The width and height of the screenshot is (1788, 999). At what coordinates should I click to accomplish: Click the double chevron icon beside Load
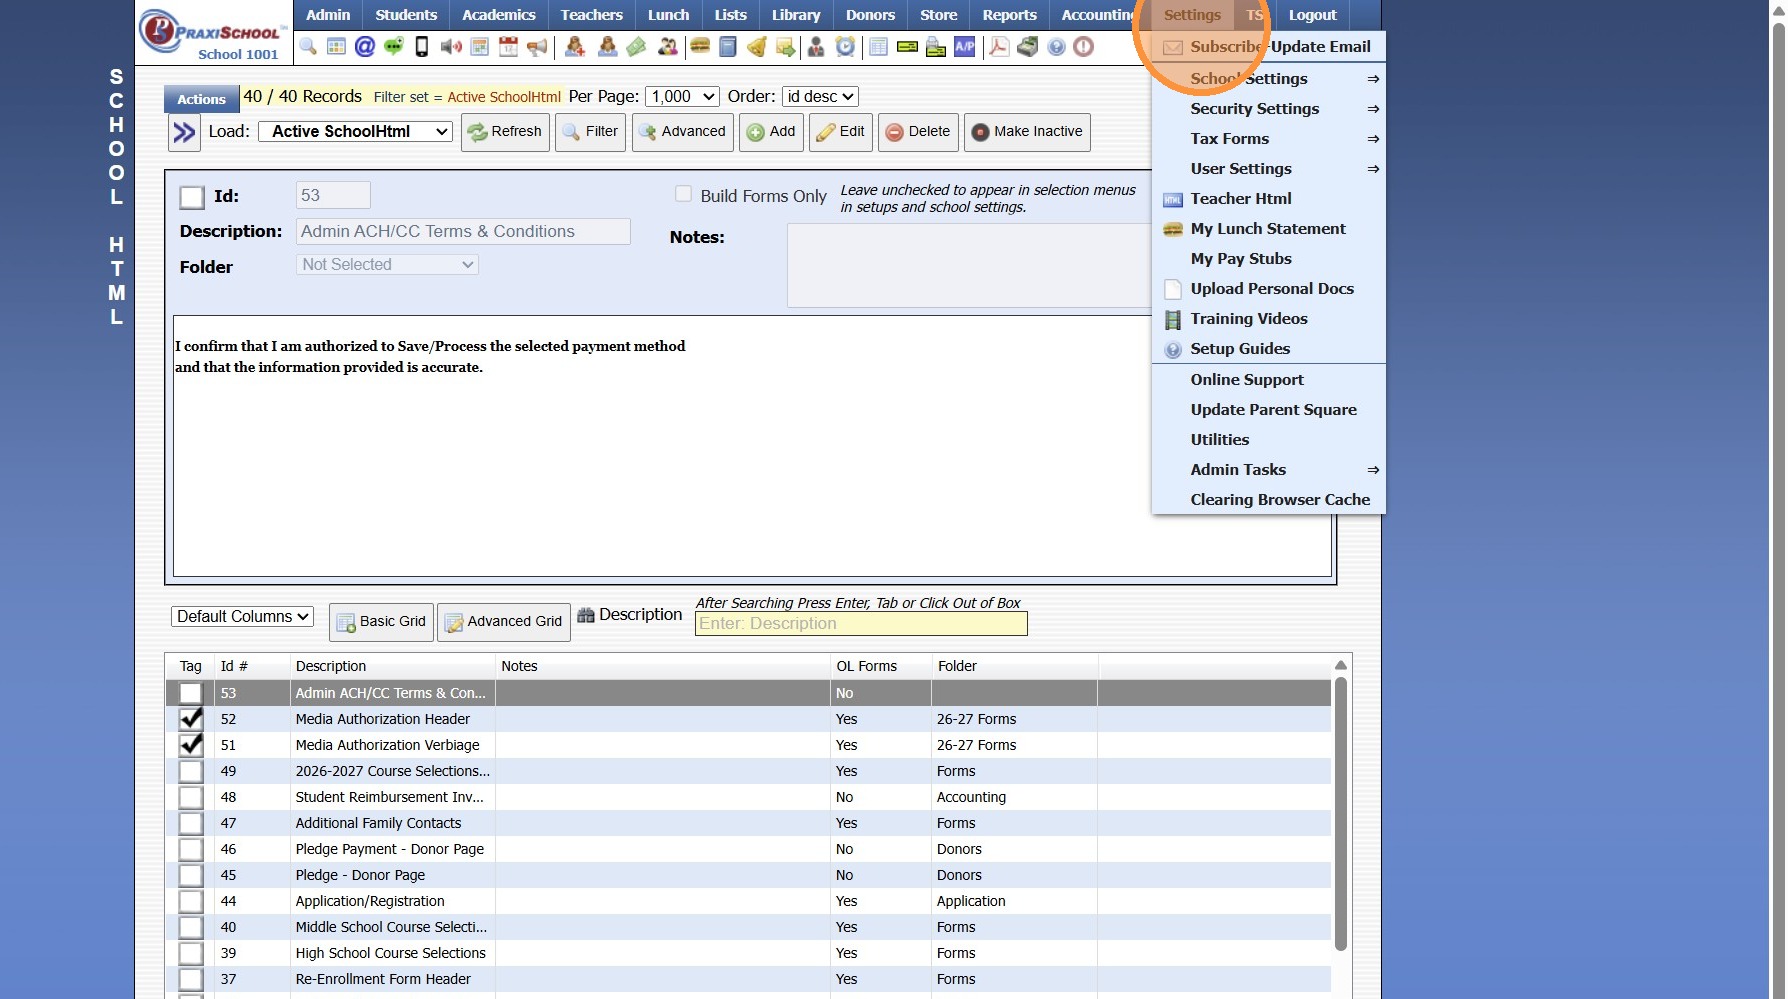(x=184, y=132)
